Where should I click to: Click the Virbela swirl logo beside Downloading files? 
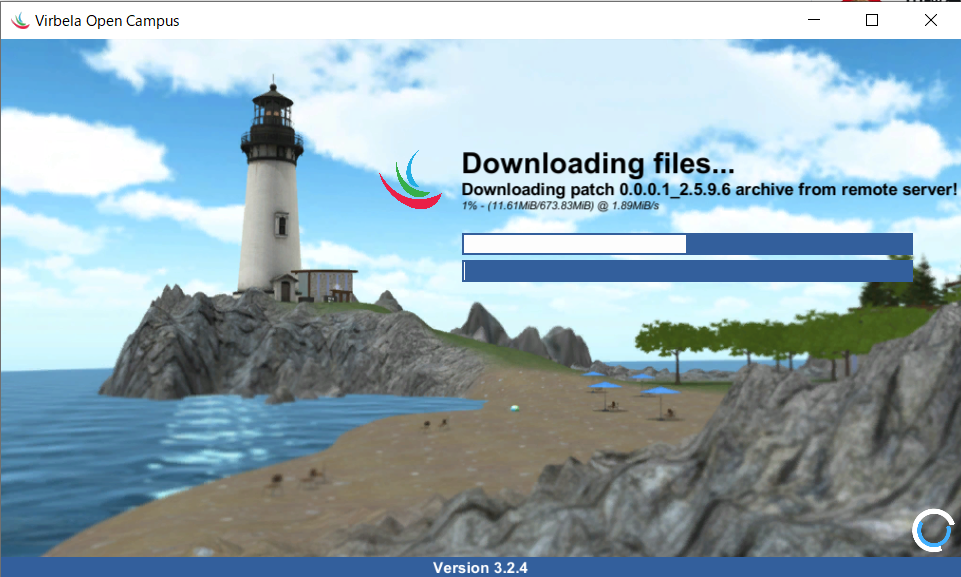pos(409,181)
